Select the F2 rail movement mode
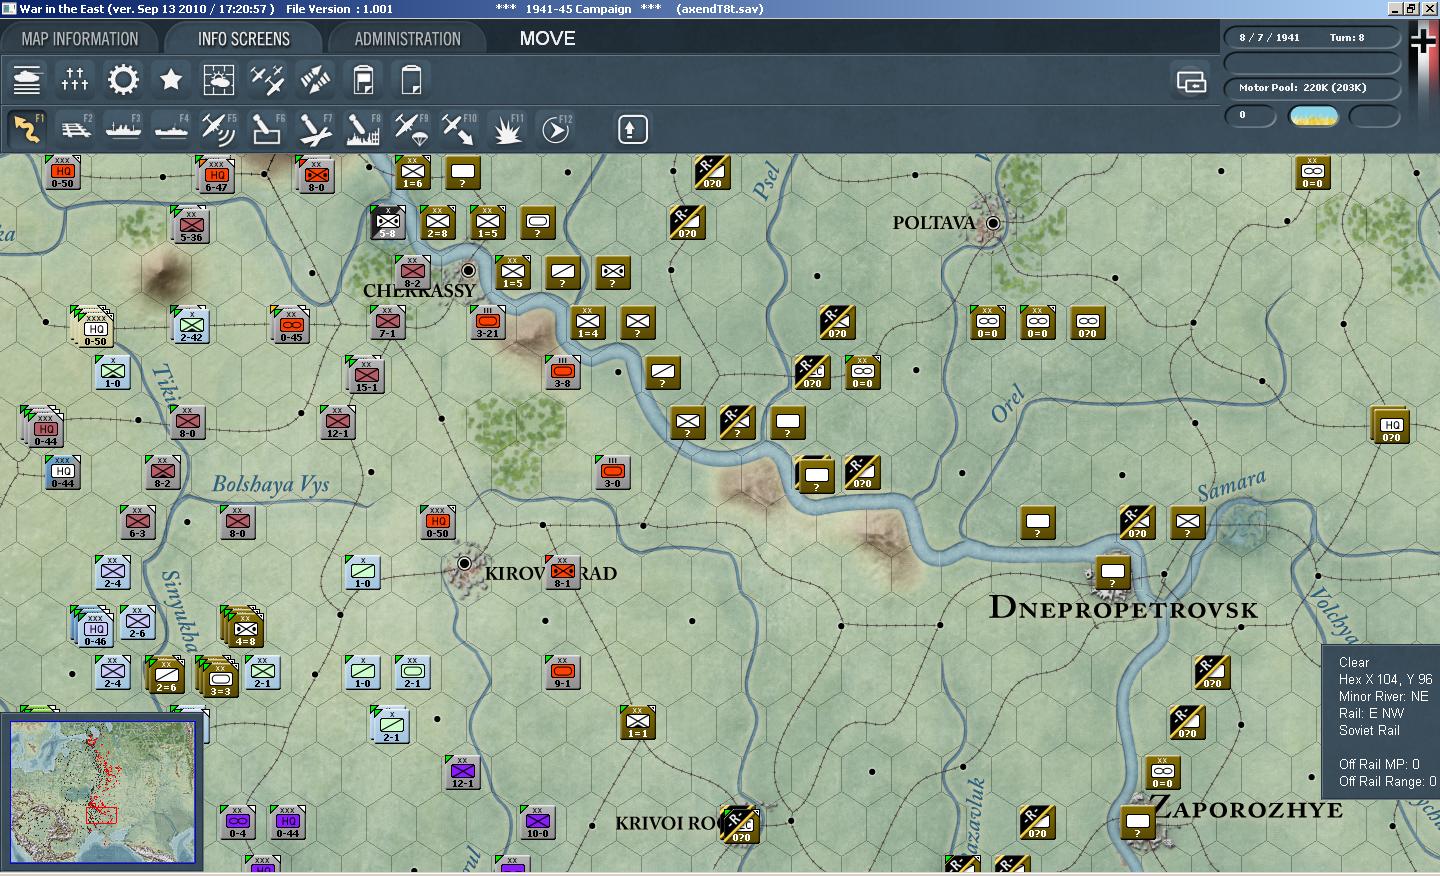Image resolution: width=1440 pixels, height=876 pixels. coord(75,129)
